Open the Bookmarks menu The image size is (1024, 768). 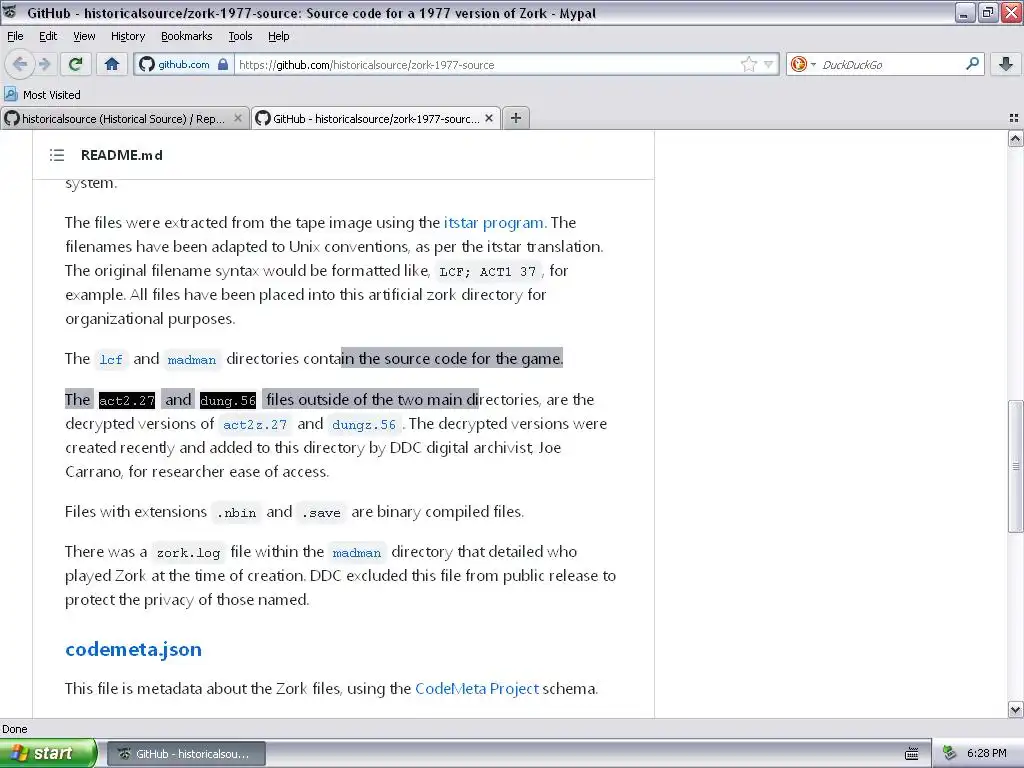(x=186, y=36)
